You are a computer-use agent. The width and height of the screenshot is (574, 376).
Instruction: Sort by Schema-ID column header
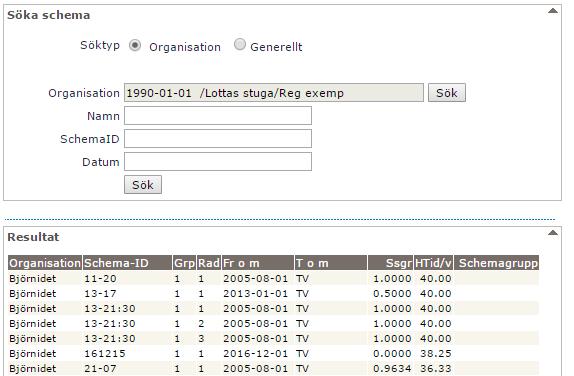tap(127, 263)
